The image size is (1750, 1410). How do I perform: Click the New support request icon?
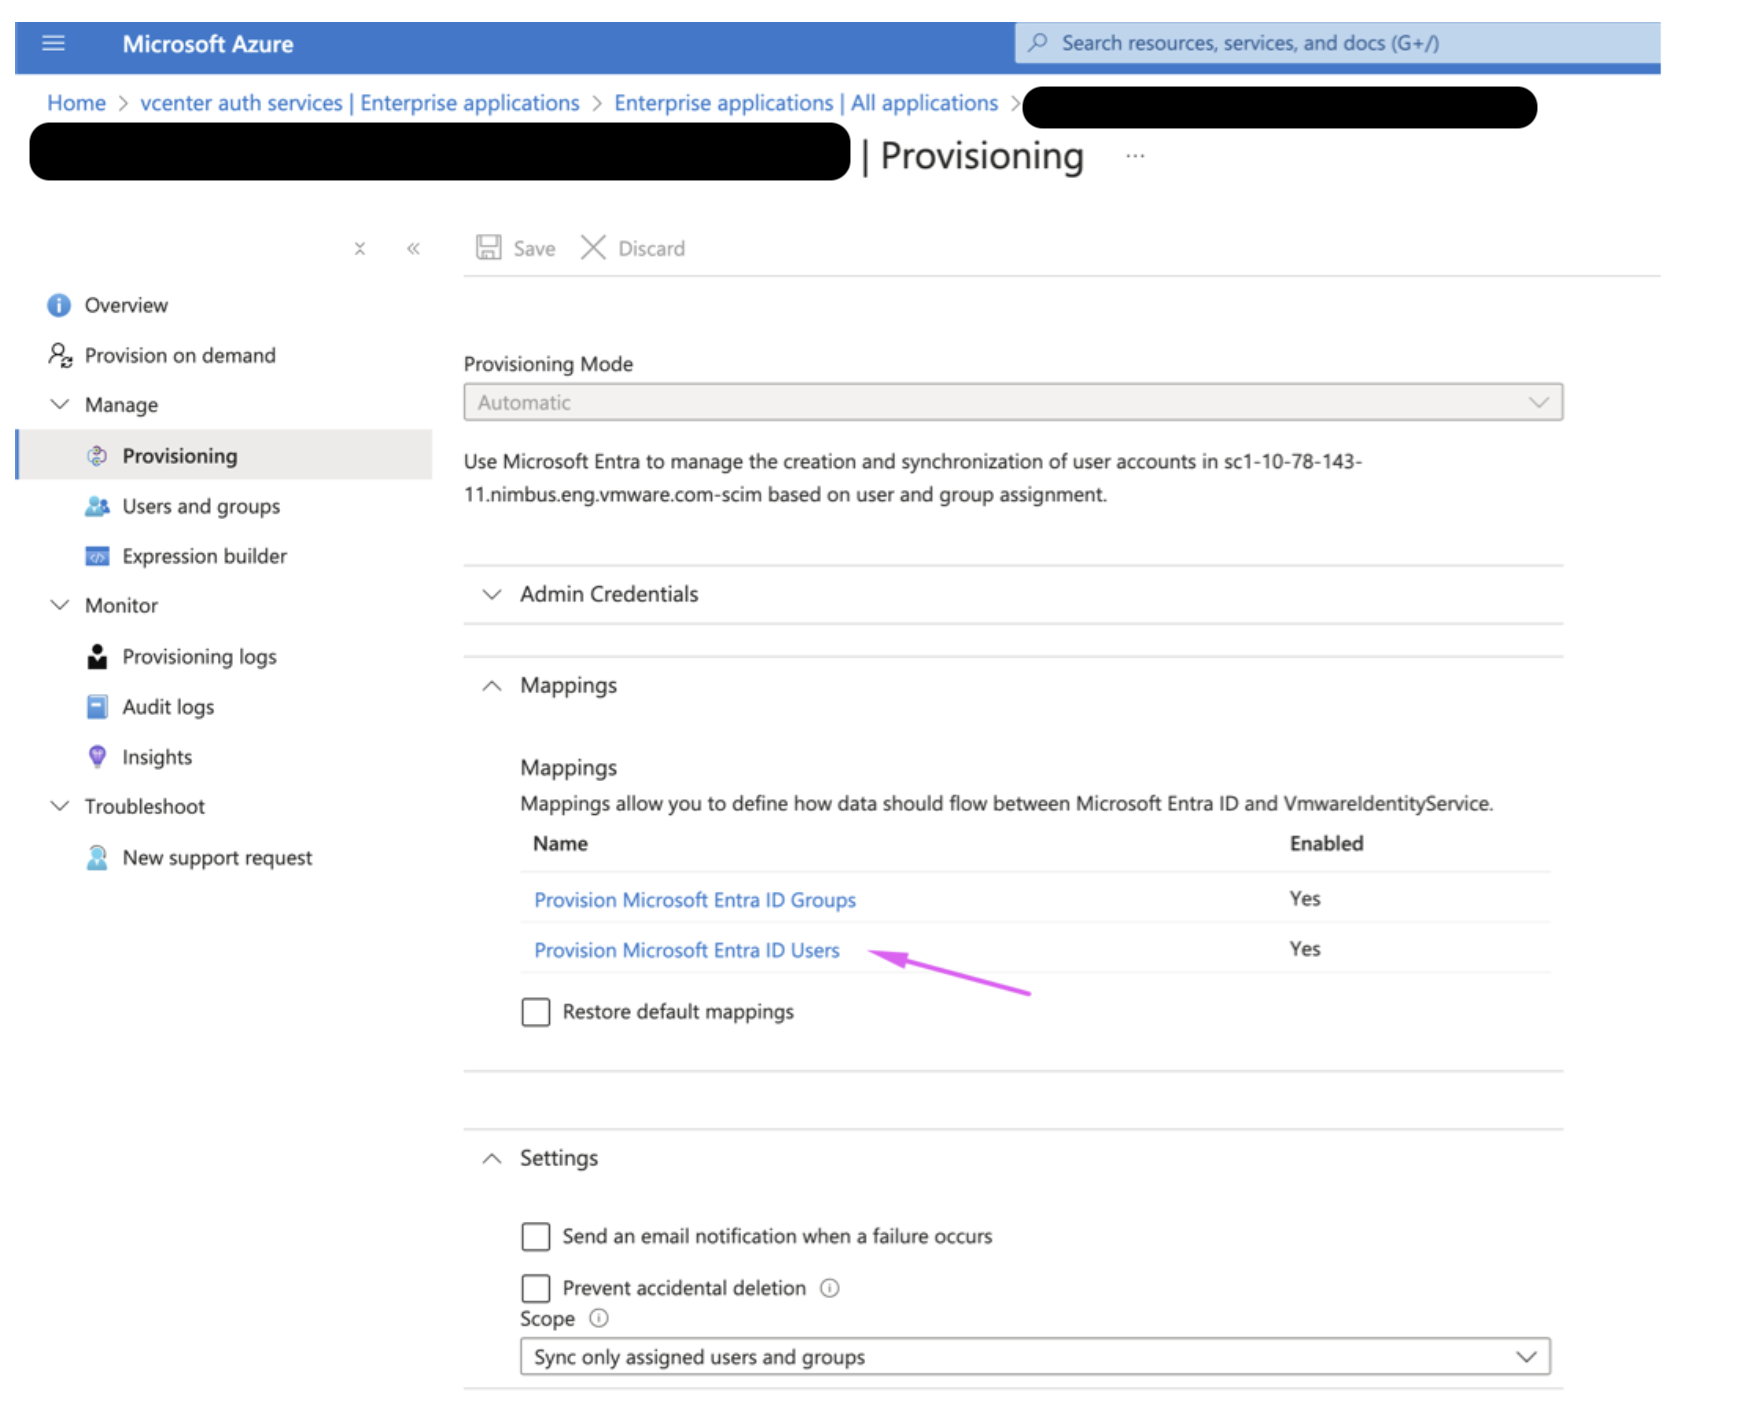(x=97, y=858)
